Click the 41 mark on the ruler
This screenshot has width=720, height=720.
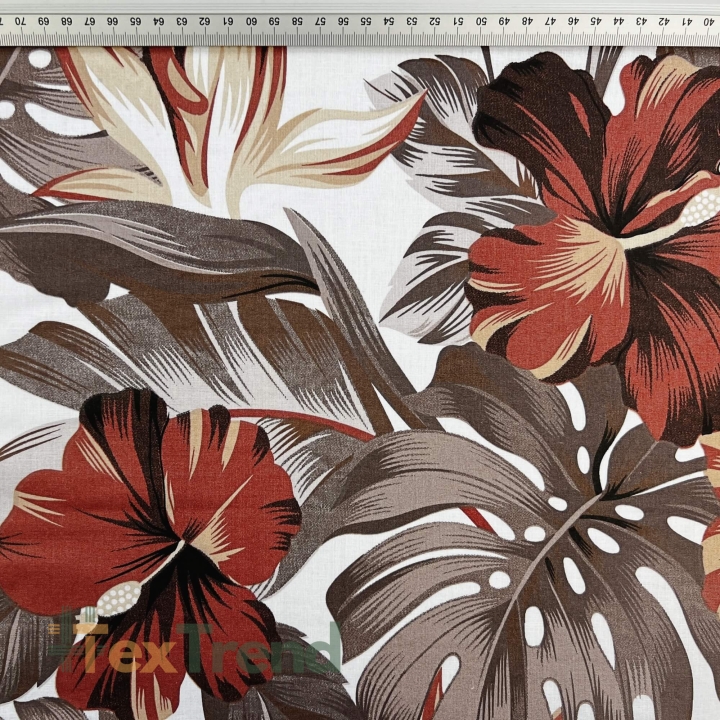[687, 21]
